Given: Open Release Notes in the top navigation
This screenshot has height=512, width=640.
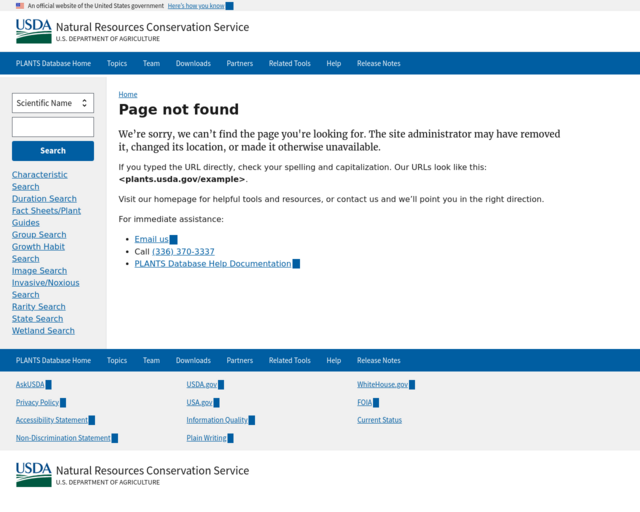Looking at the screenshot, I should tap(378, 64).
